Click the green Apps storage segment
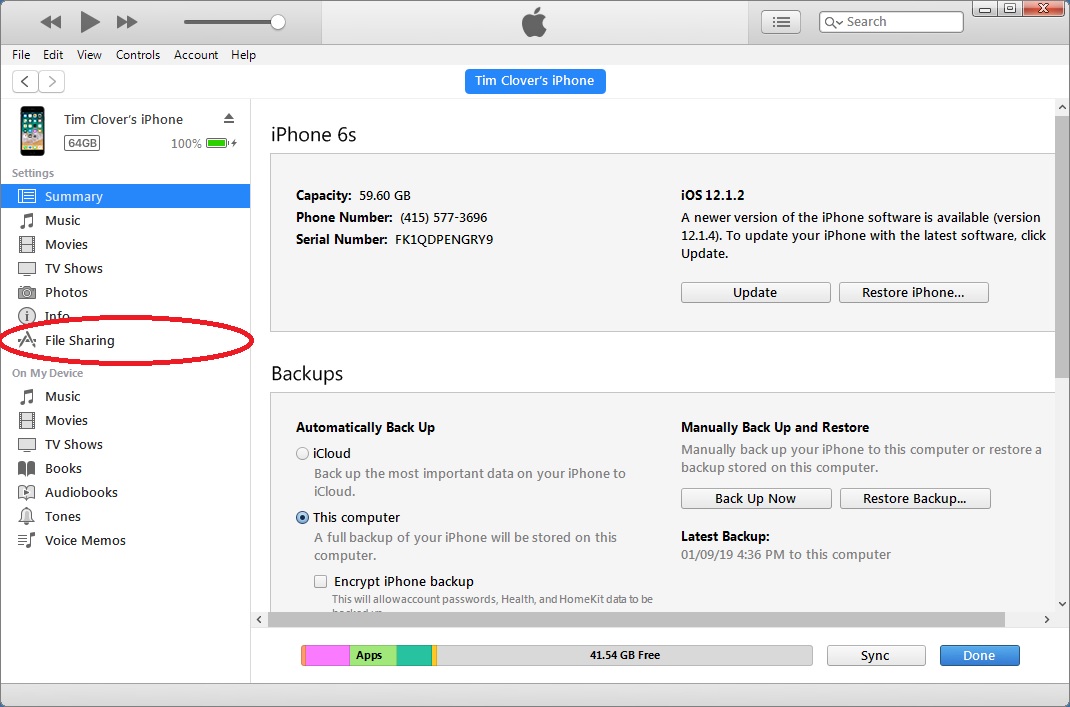The width and height of the screenshot is (1070, 707). [x=373, y=655]
